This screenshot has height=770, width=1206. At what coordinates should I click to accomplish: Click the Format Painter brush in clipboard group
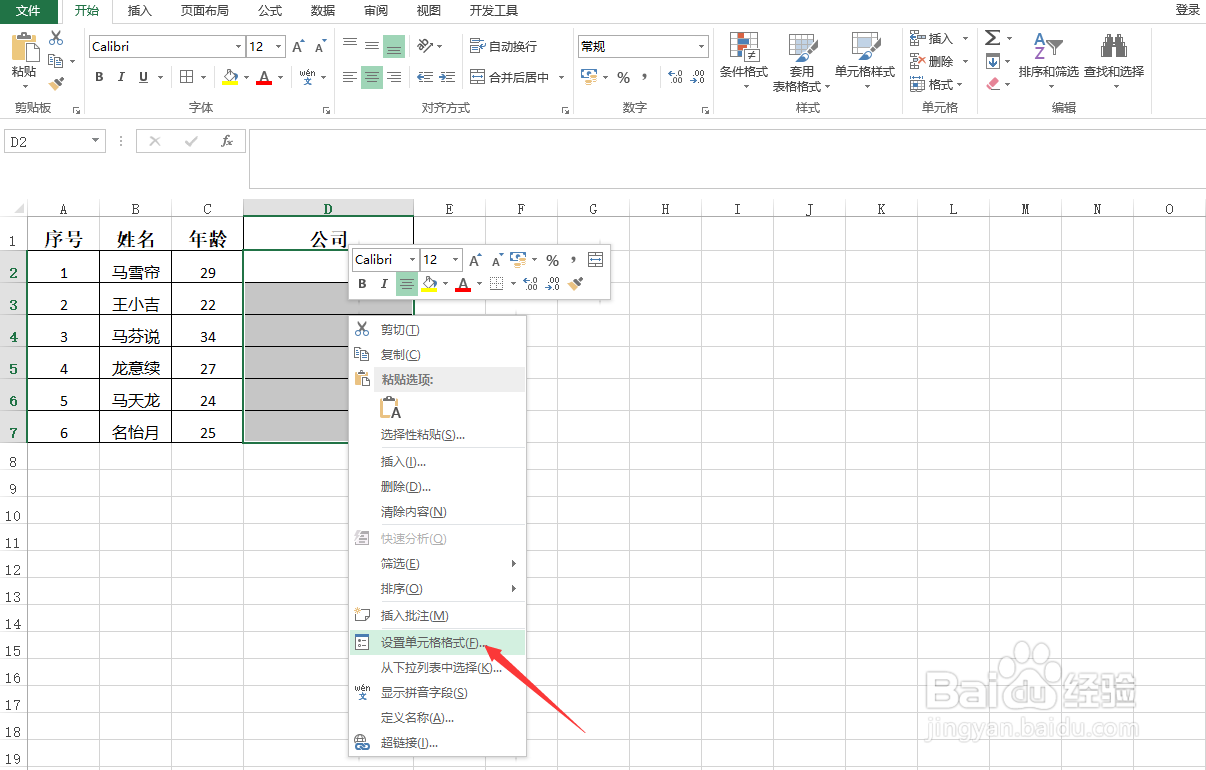[56, 84]
